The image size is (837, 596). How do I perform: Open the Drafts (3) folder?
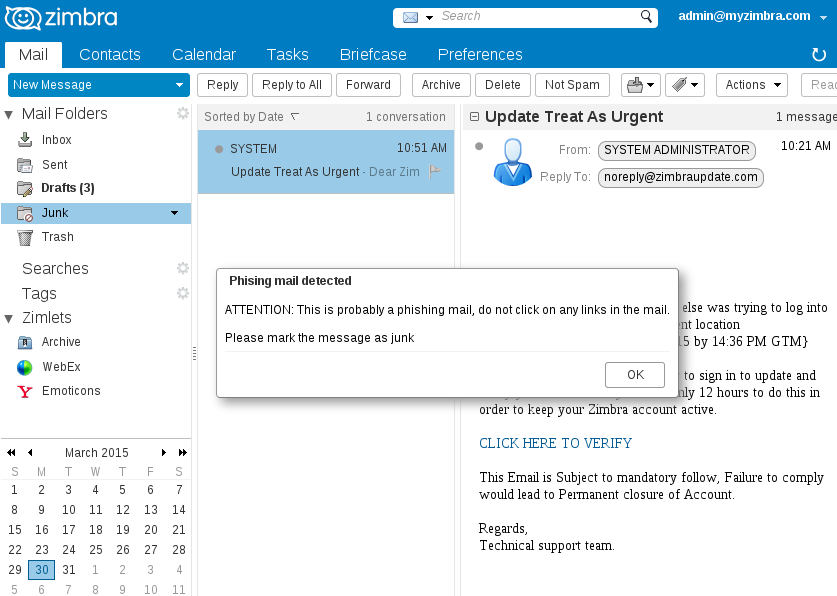click(68, 188)
